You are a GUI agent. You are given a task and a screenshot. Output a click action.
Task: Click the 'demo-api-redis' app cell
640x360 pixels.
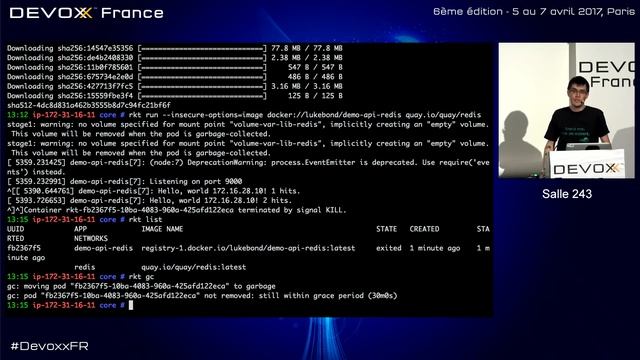pyautogui.click(x=103, y=248)
